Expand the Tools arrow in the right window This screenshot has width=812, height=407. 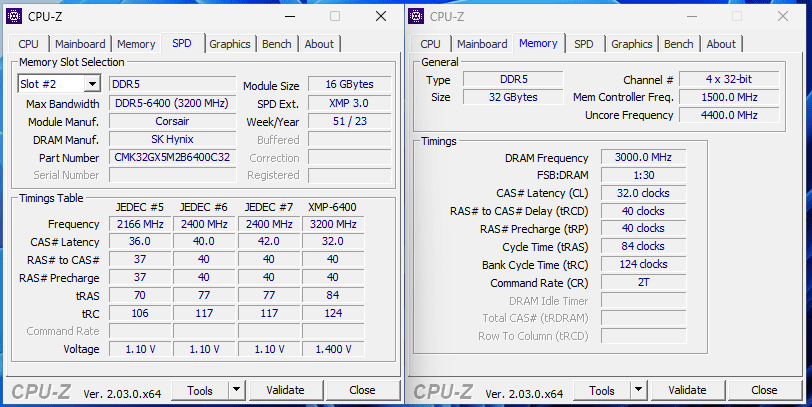click(x=638, y=390)
